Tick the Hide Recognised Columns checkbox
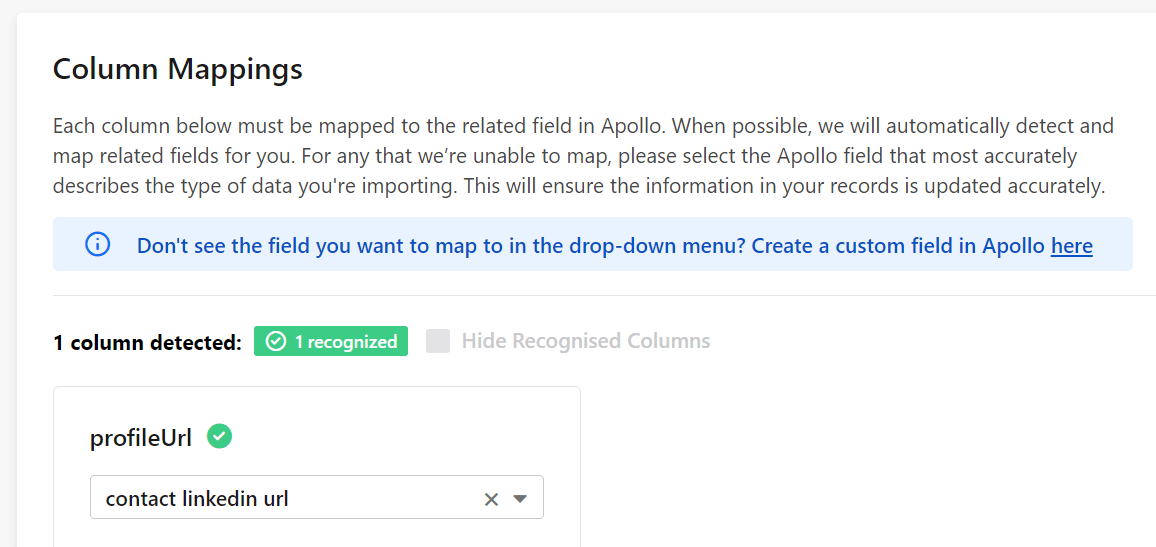The height and width of the screenshot is (547, 1156). point(438,341)
